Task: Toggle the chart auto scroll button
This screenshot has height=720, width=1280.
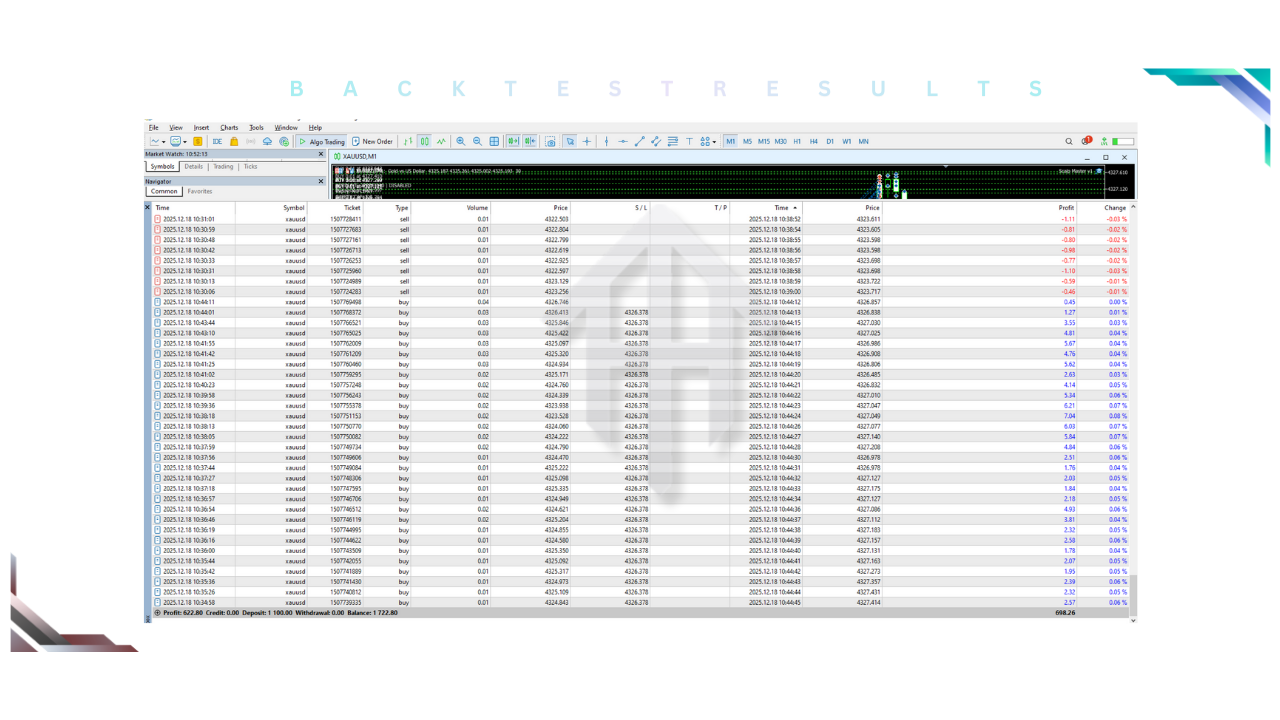Action: (x=513, y=142)
